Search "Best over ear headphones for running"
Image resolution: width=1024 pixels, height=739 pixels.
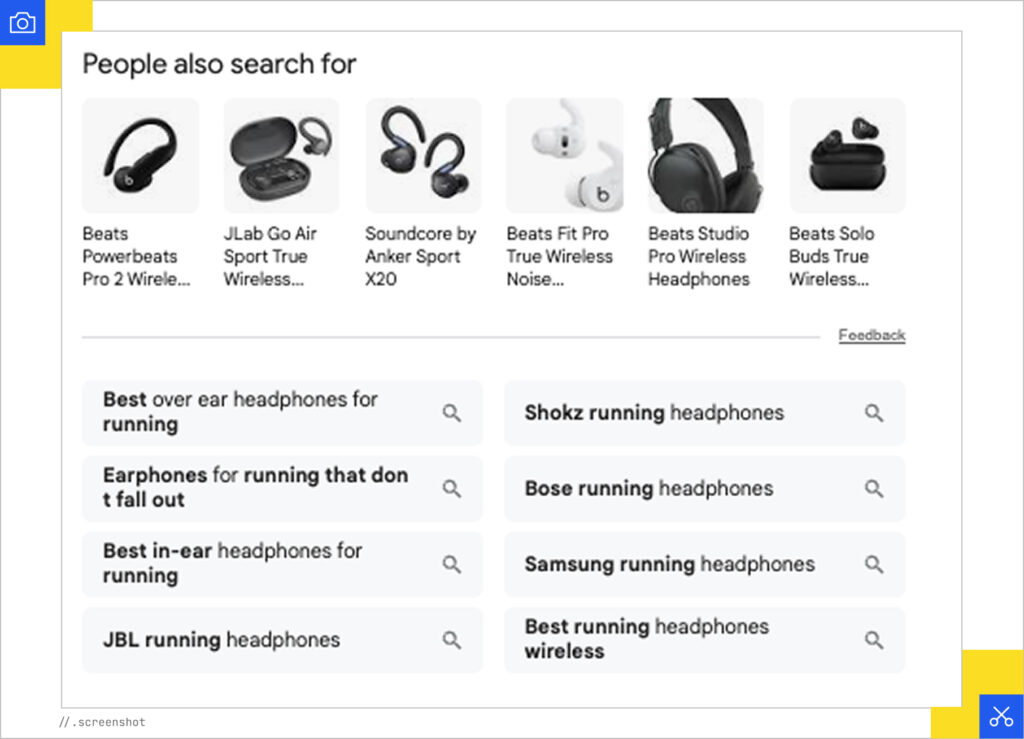coord(240,411)
